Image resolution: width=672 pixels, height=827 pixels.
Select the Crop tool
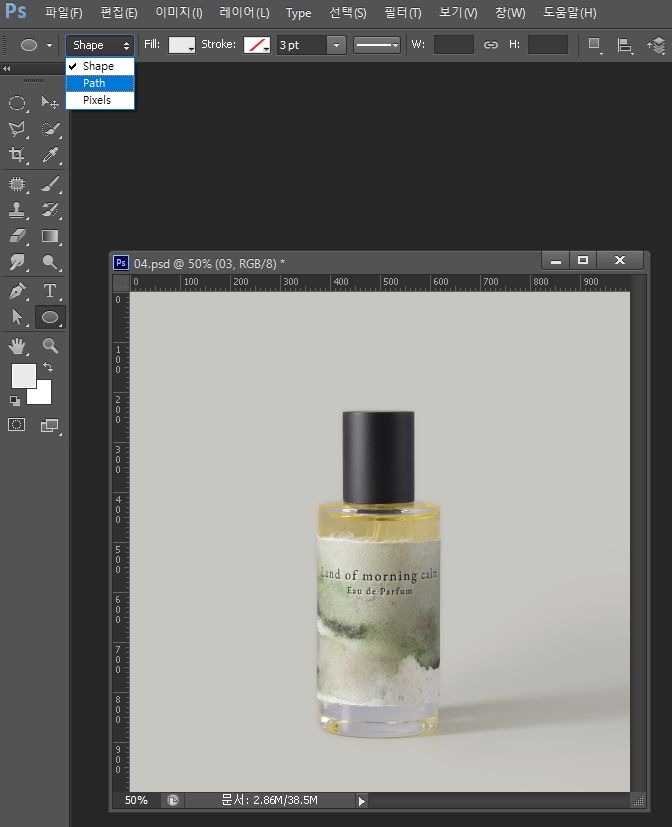tap(17, 155)
